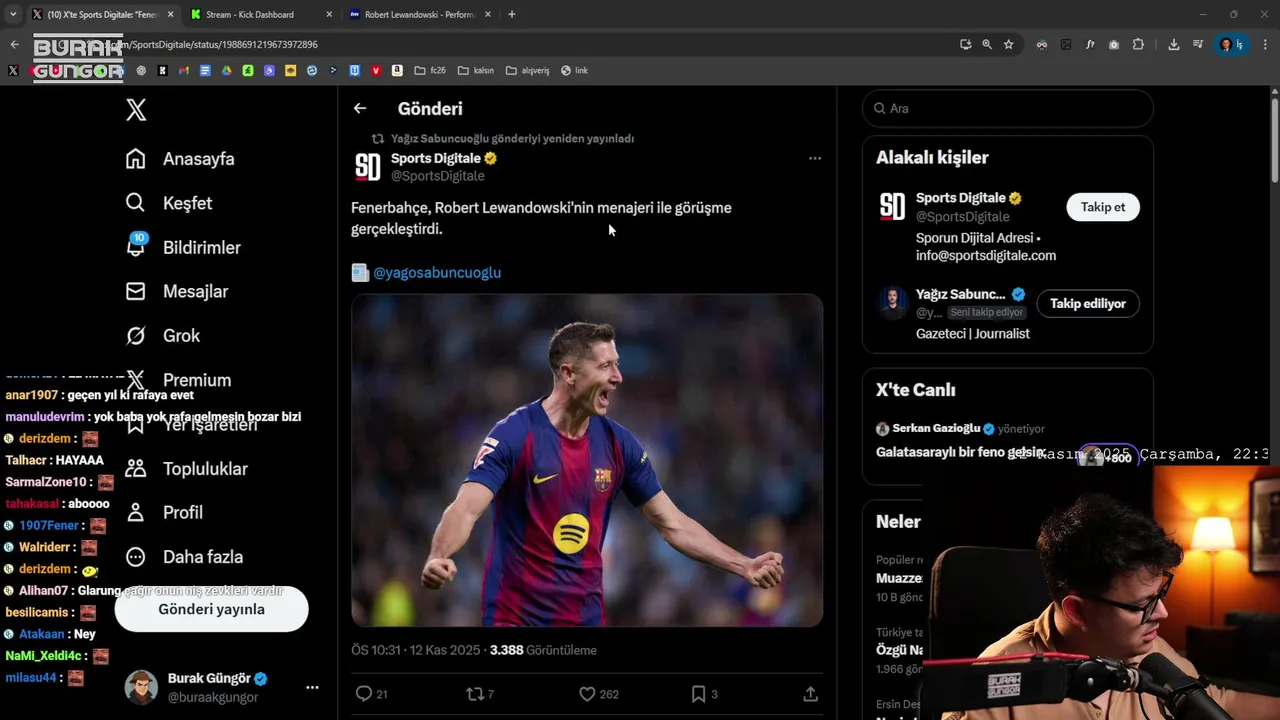1280x720 pixels.
Task: Click the repost icon with 7 count
Action: coord(475,693)
